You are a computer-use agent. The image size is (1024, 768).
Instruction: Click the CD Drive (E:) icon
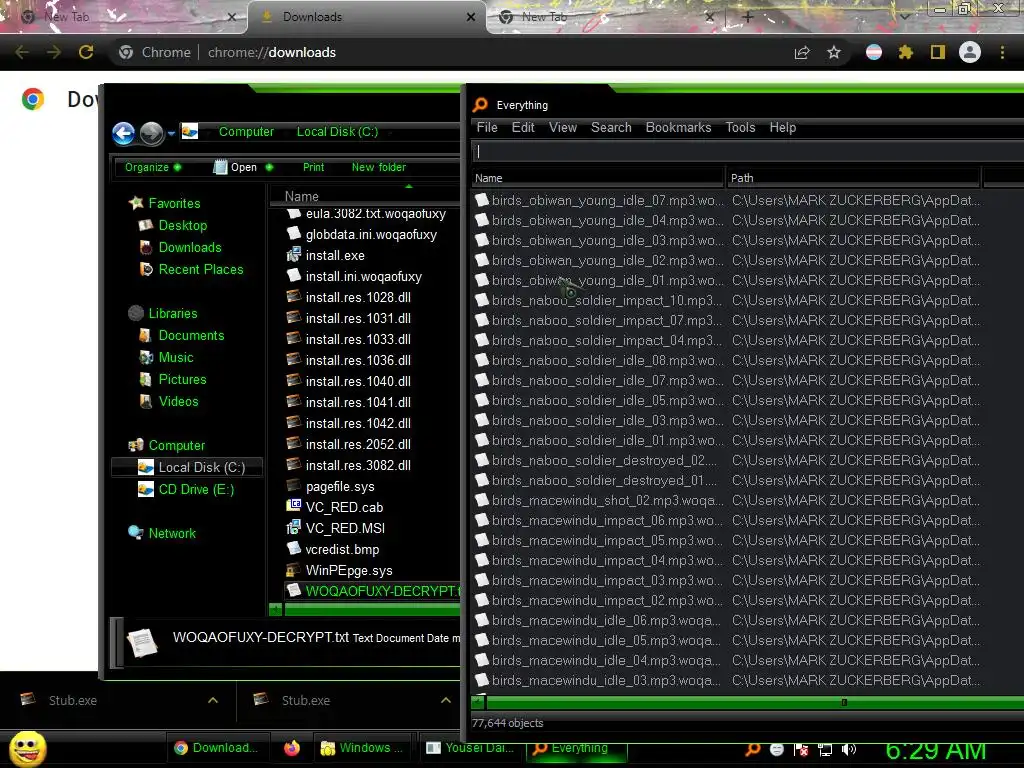pyautogui.click(x=146, y=489)
